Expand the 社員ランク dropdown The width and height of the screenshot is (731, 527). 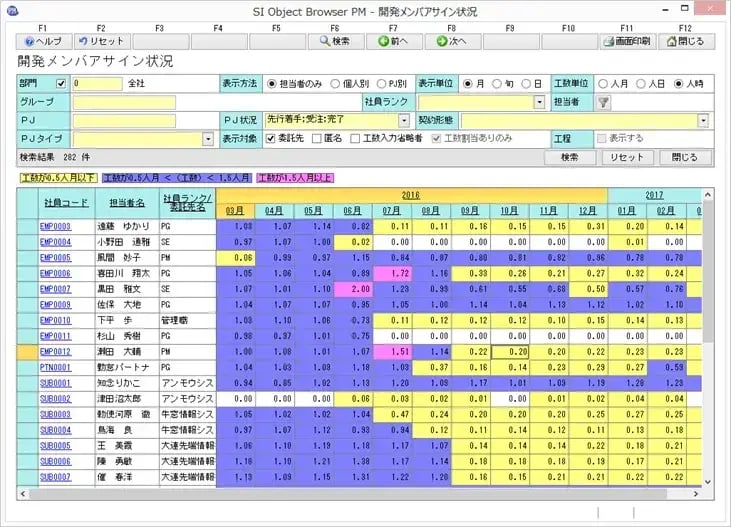pos(540,102)
